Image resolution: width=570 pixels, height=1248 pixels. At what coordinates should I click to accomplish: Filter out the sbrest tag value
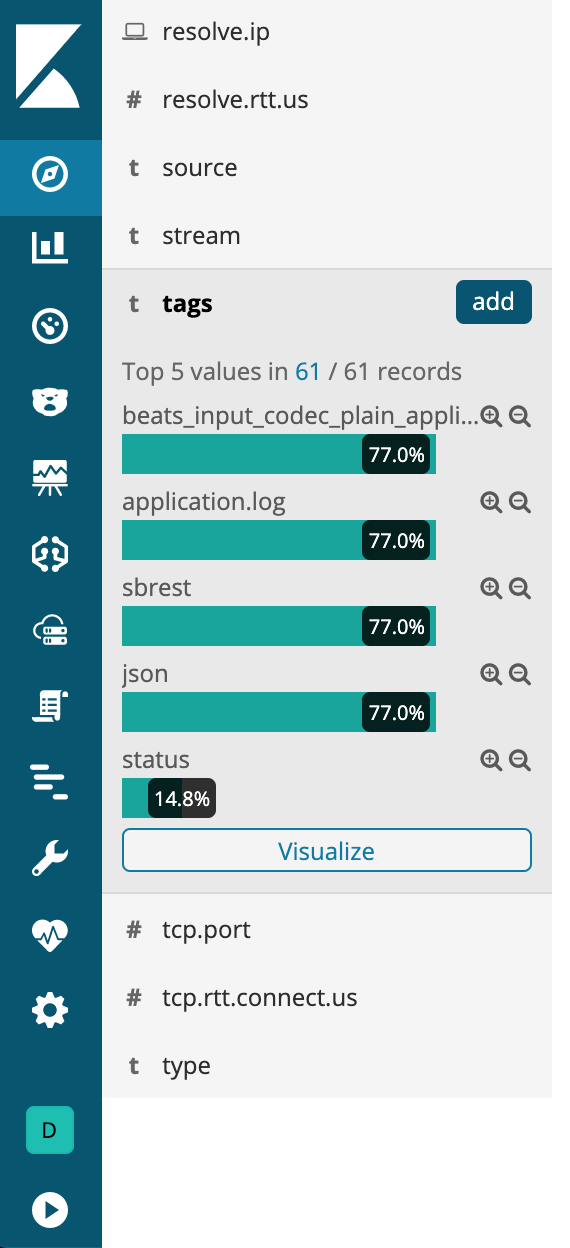tap(519, 589)
